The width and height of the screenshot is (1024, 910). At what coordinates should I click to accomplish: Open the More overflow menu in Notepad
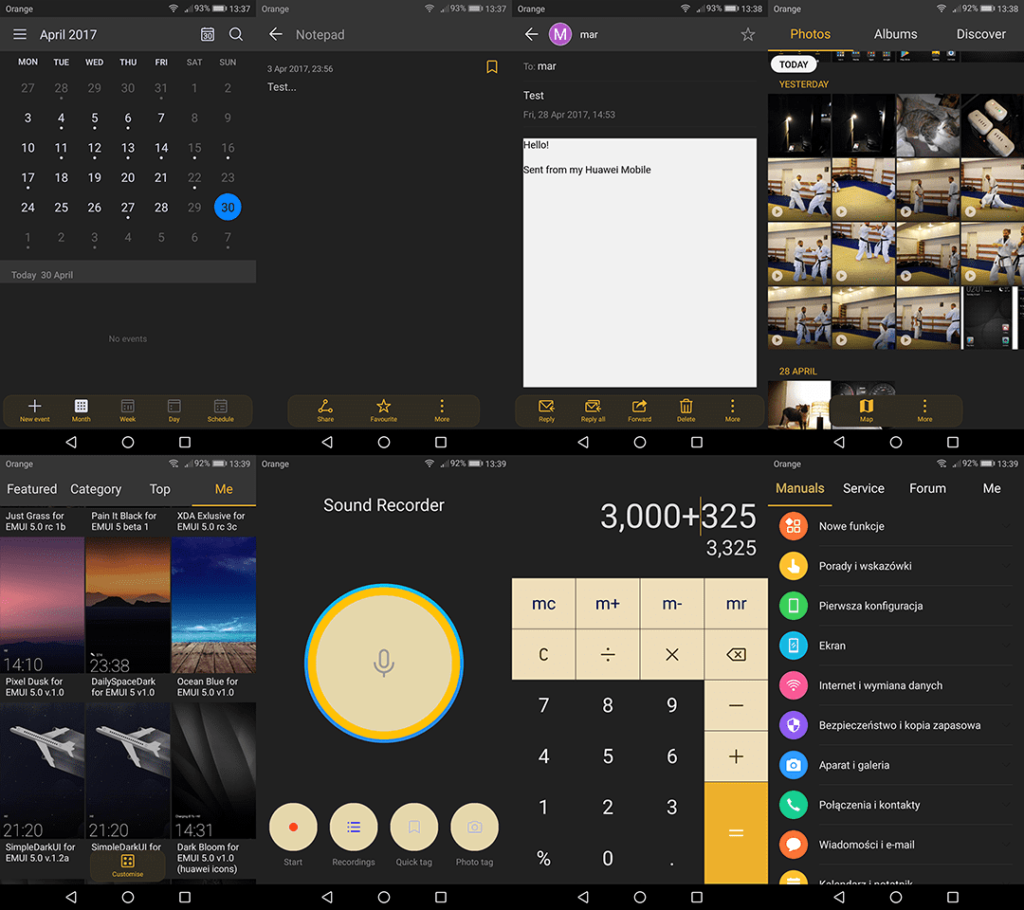[x=441, y=407]
